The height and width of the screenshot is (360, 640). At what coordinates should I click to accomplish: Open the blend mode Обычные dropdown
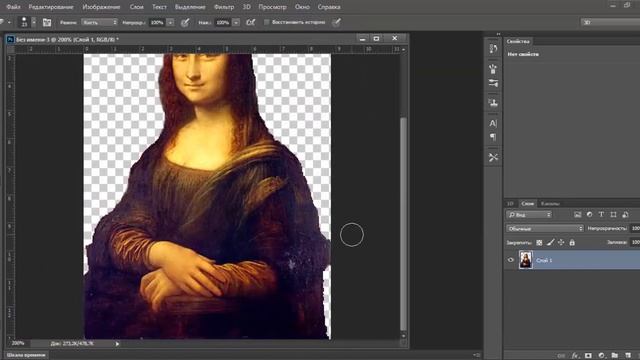pos(545,229)
